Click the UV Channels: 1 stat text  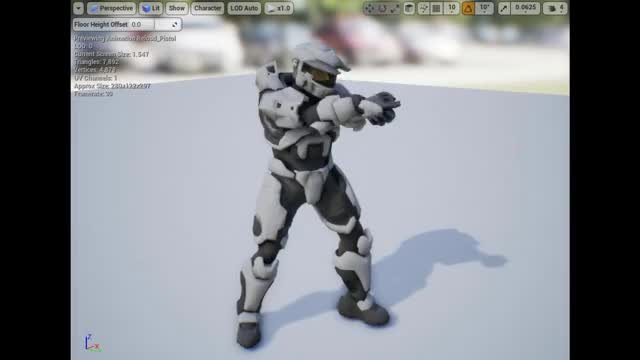(96, 78)
